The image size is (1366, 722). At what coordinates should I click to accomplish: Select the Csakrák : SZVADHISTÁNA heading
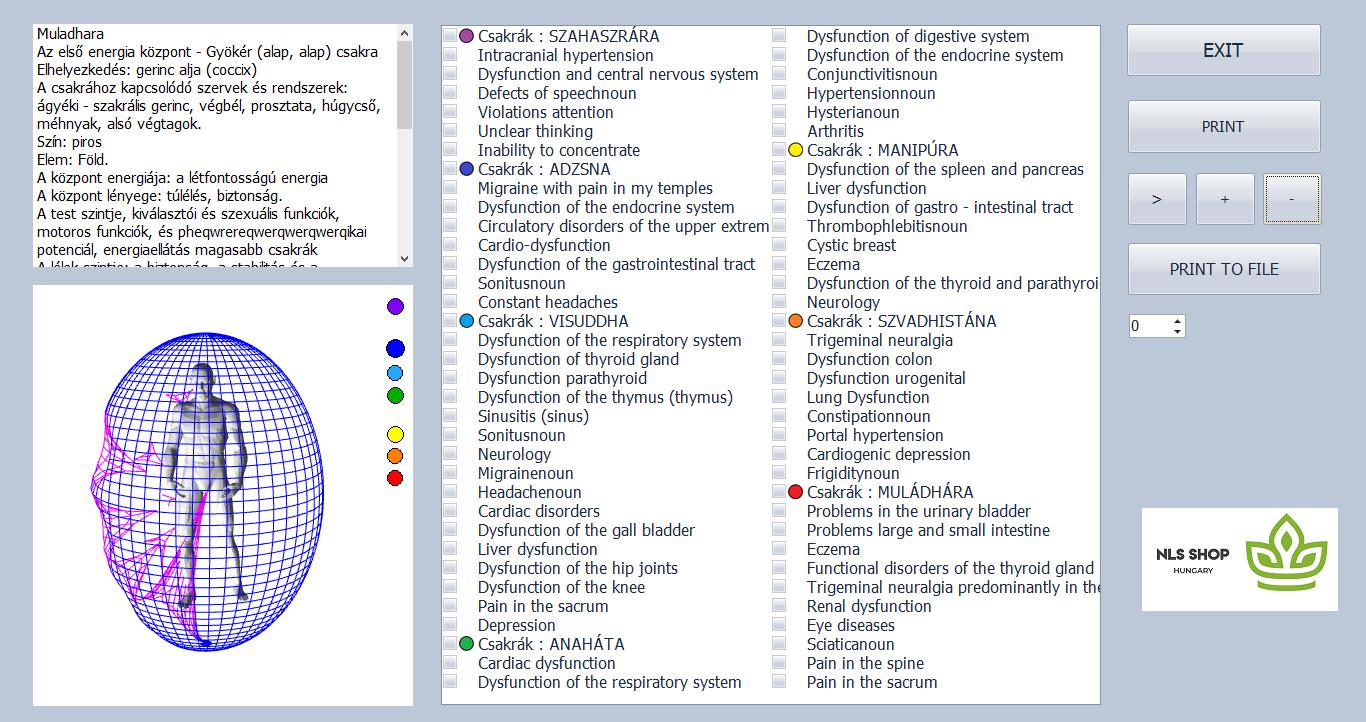tap(902, 321)
